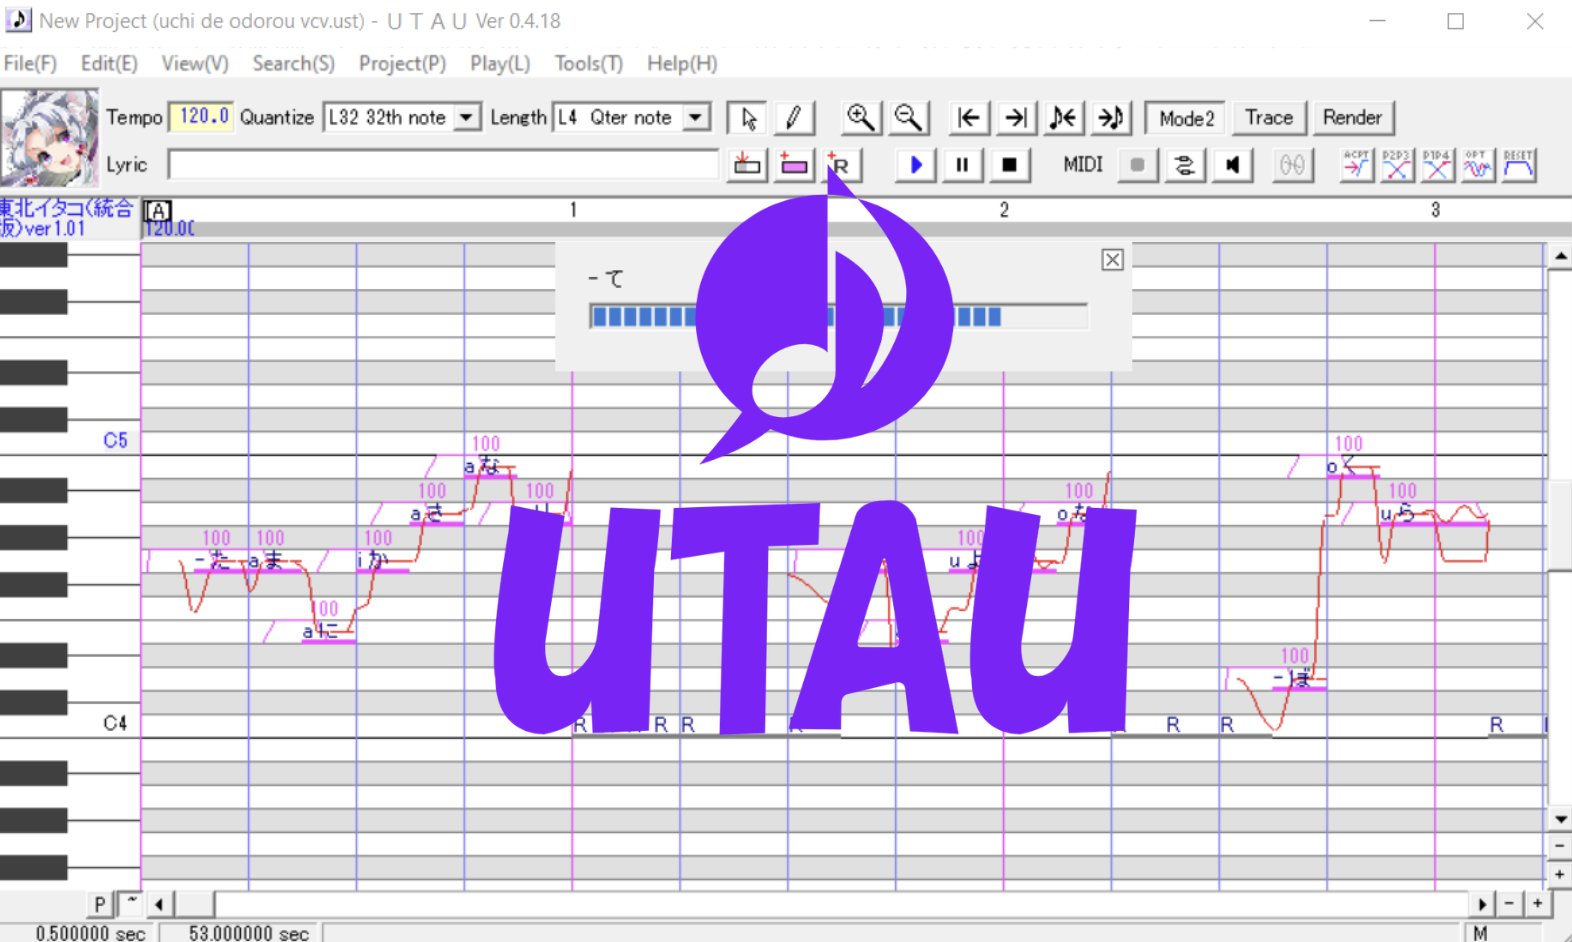Click the OPT envelope icon
This screenshot has height=942, width=1572.
[x=1477, y=165]
